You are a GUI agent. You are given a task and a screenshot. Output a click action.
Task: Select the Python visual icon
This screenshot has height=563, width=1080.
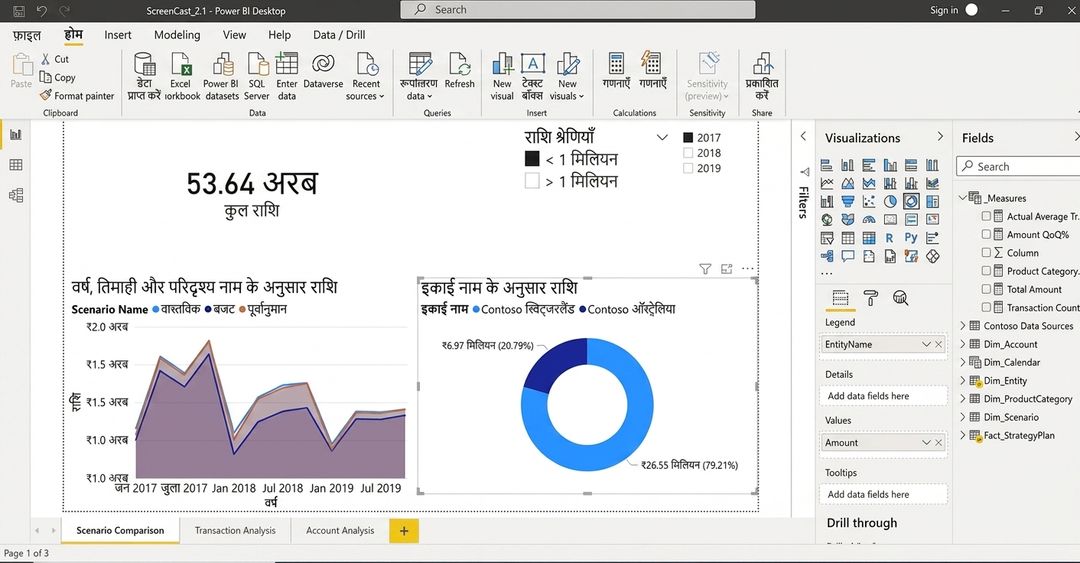(911, 238)
